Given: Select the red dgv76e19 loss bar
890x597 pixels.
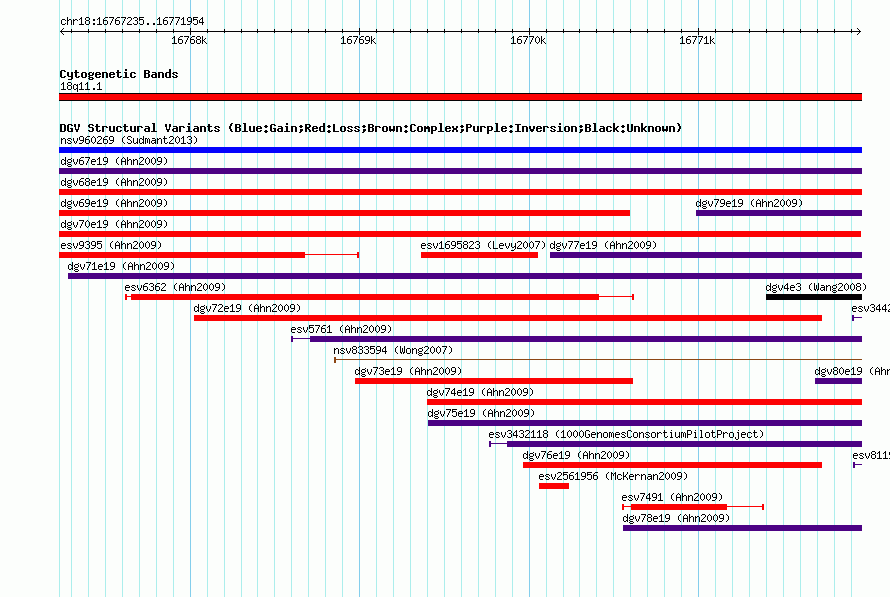Looking at the screenshot, I should (673, 465).
